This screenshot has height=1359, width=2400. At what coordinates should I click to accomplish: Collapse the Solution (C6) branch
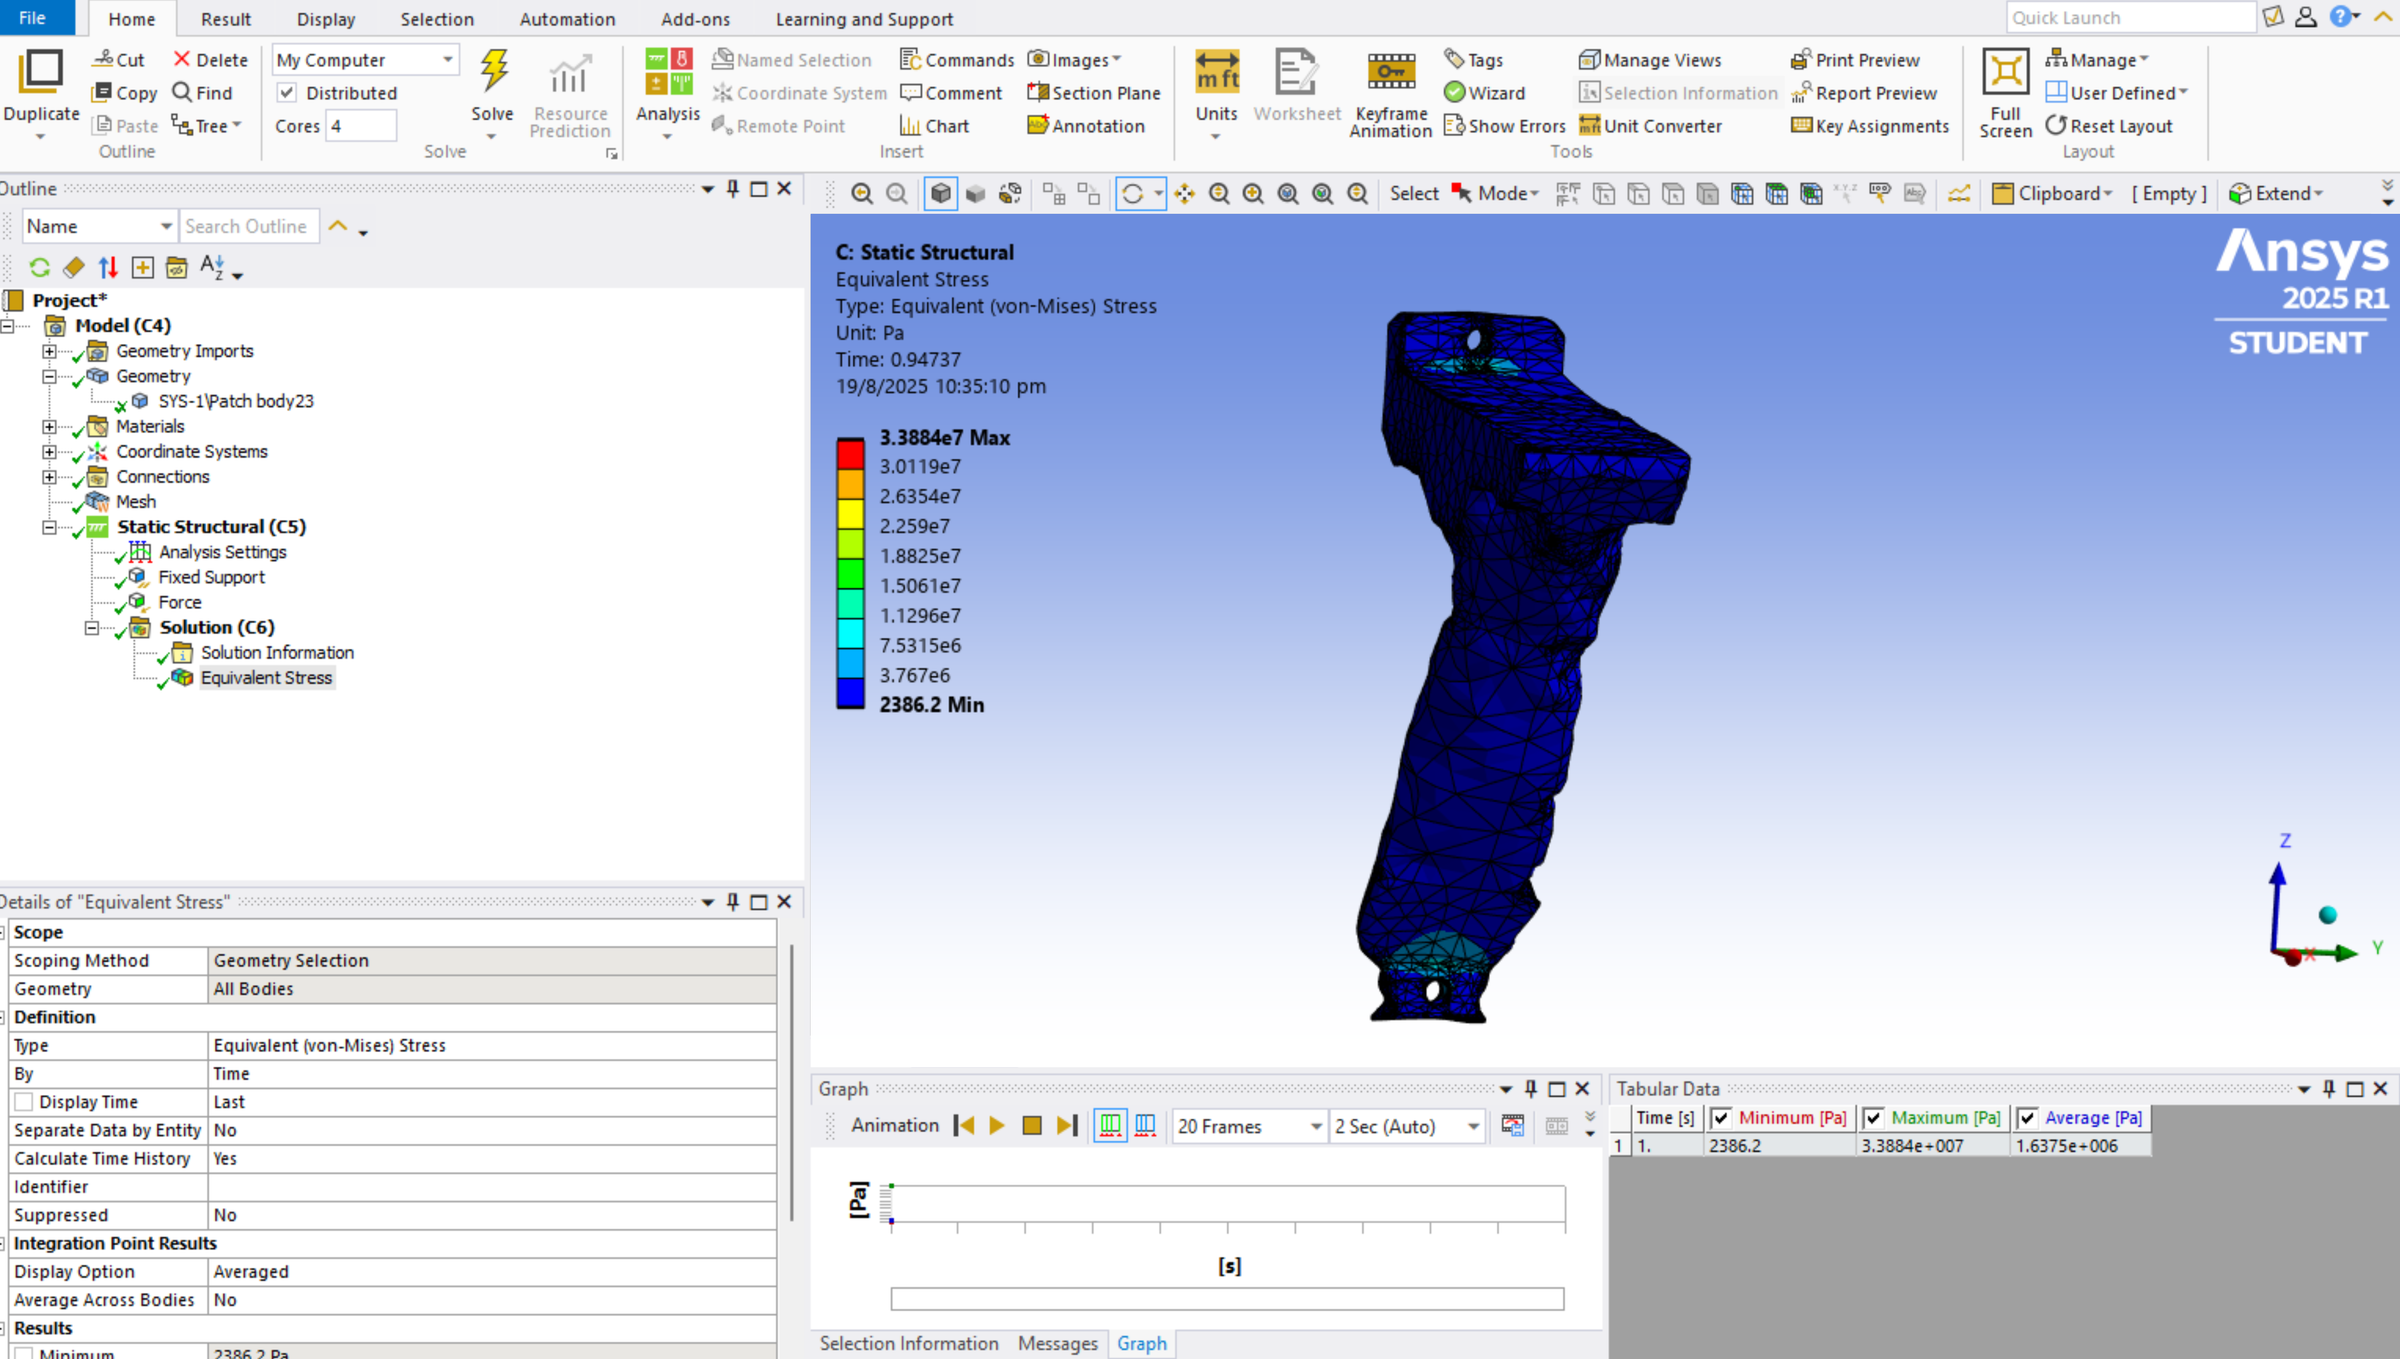pyautogui.click(x=93, y=627)
